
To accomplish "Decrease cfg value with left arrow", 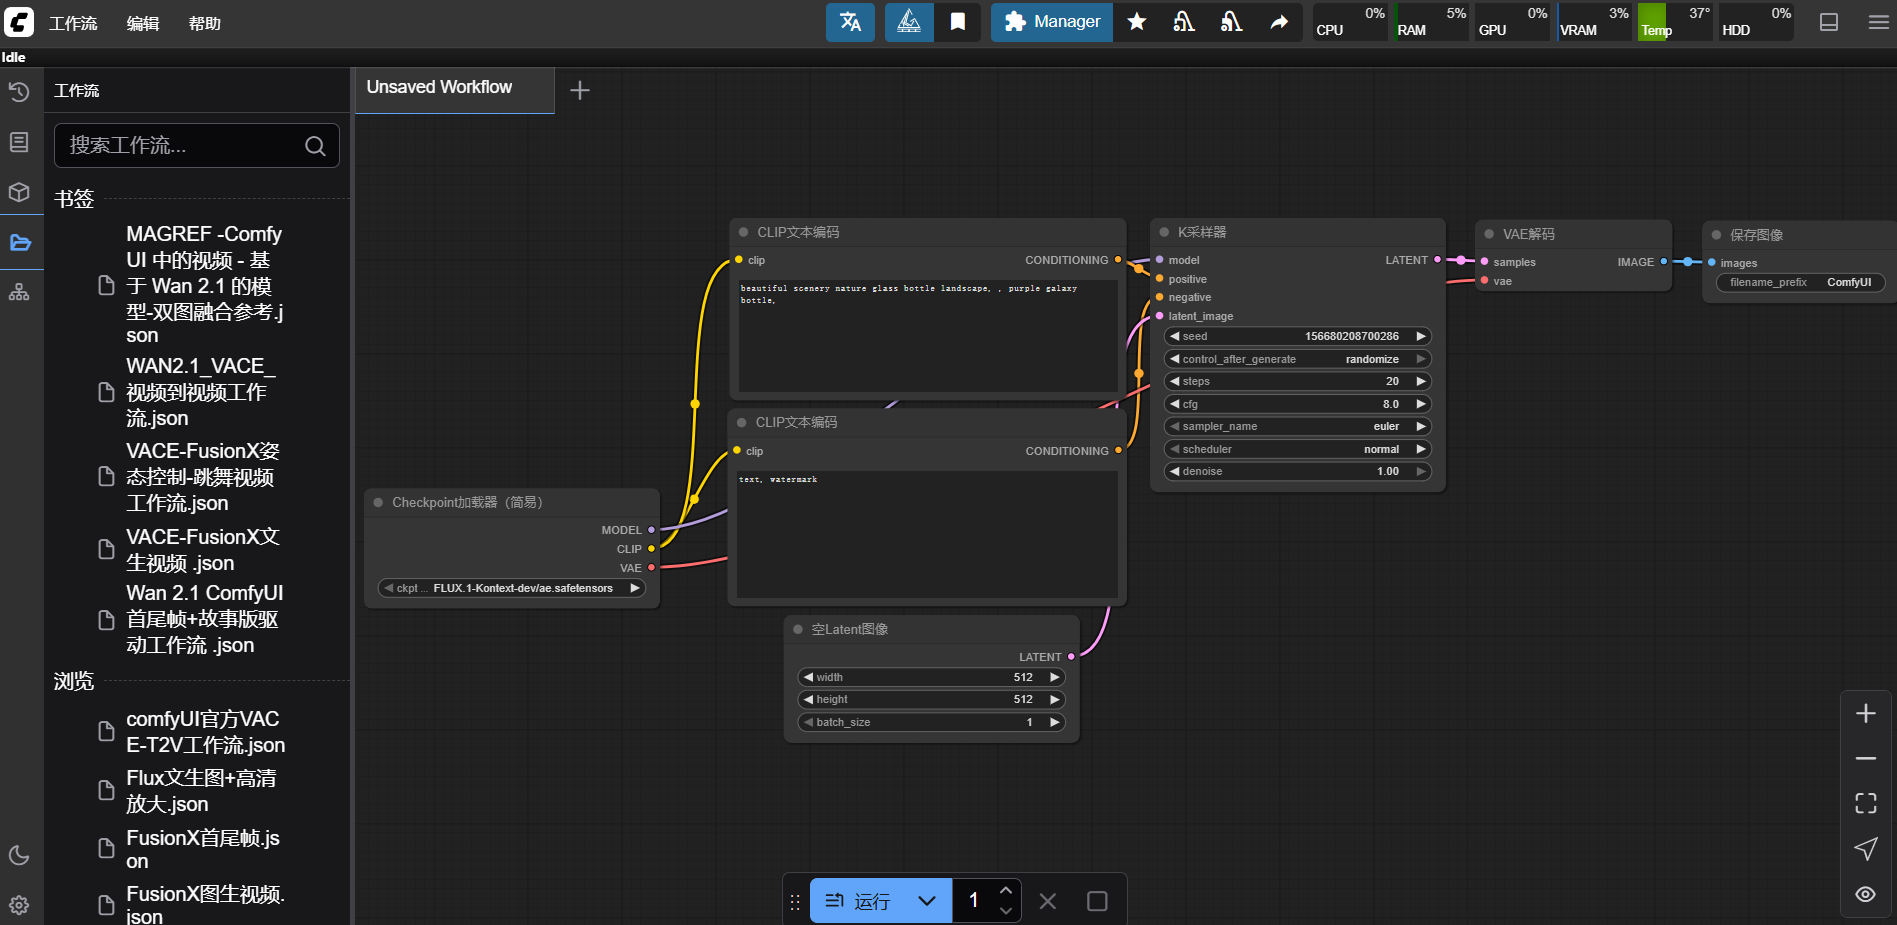I will (x=1174, y=404).
